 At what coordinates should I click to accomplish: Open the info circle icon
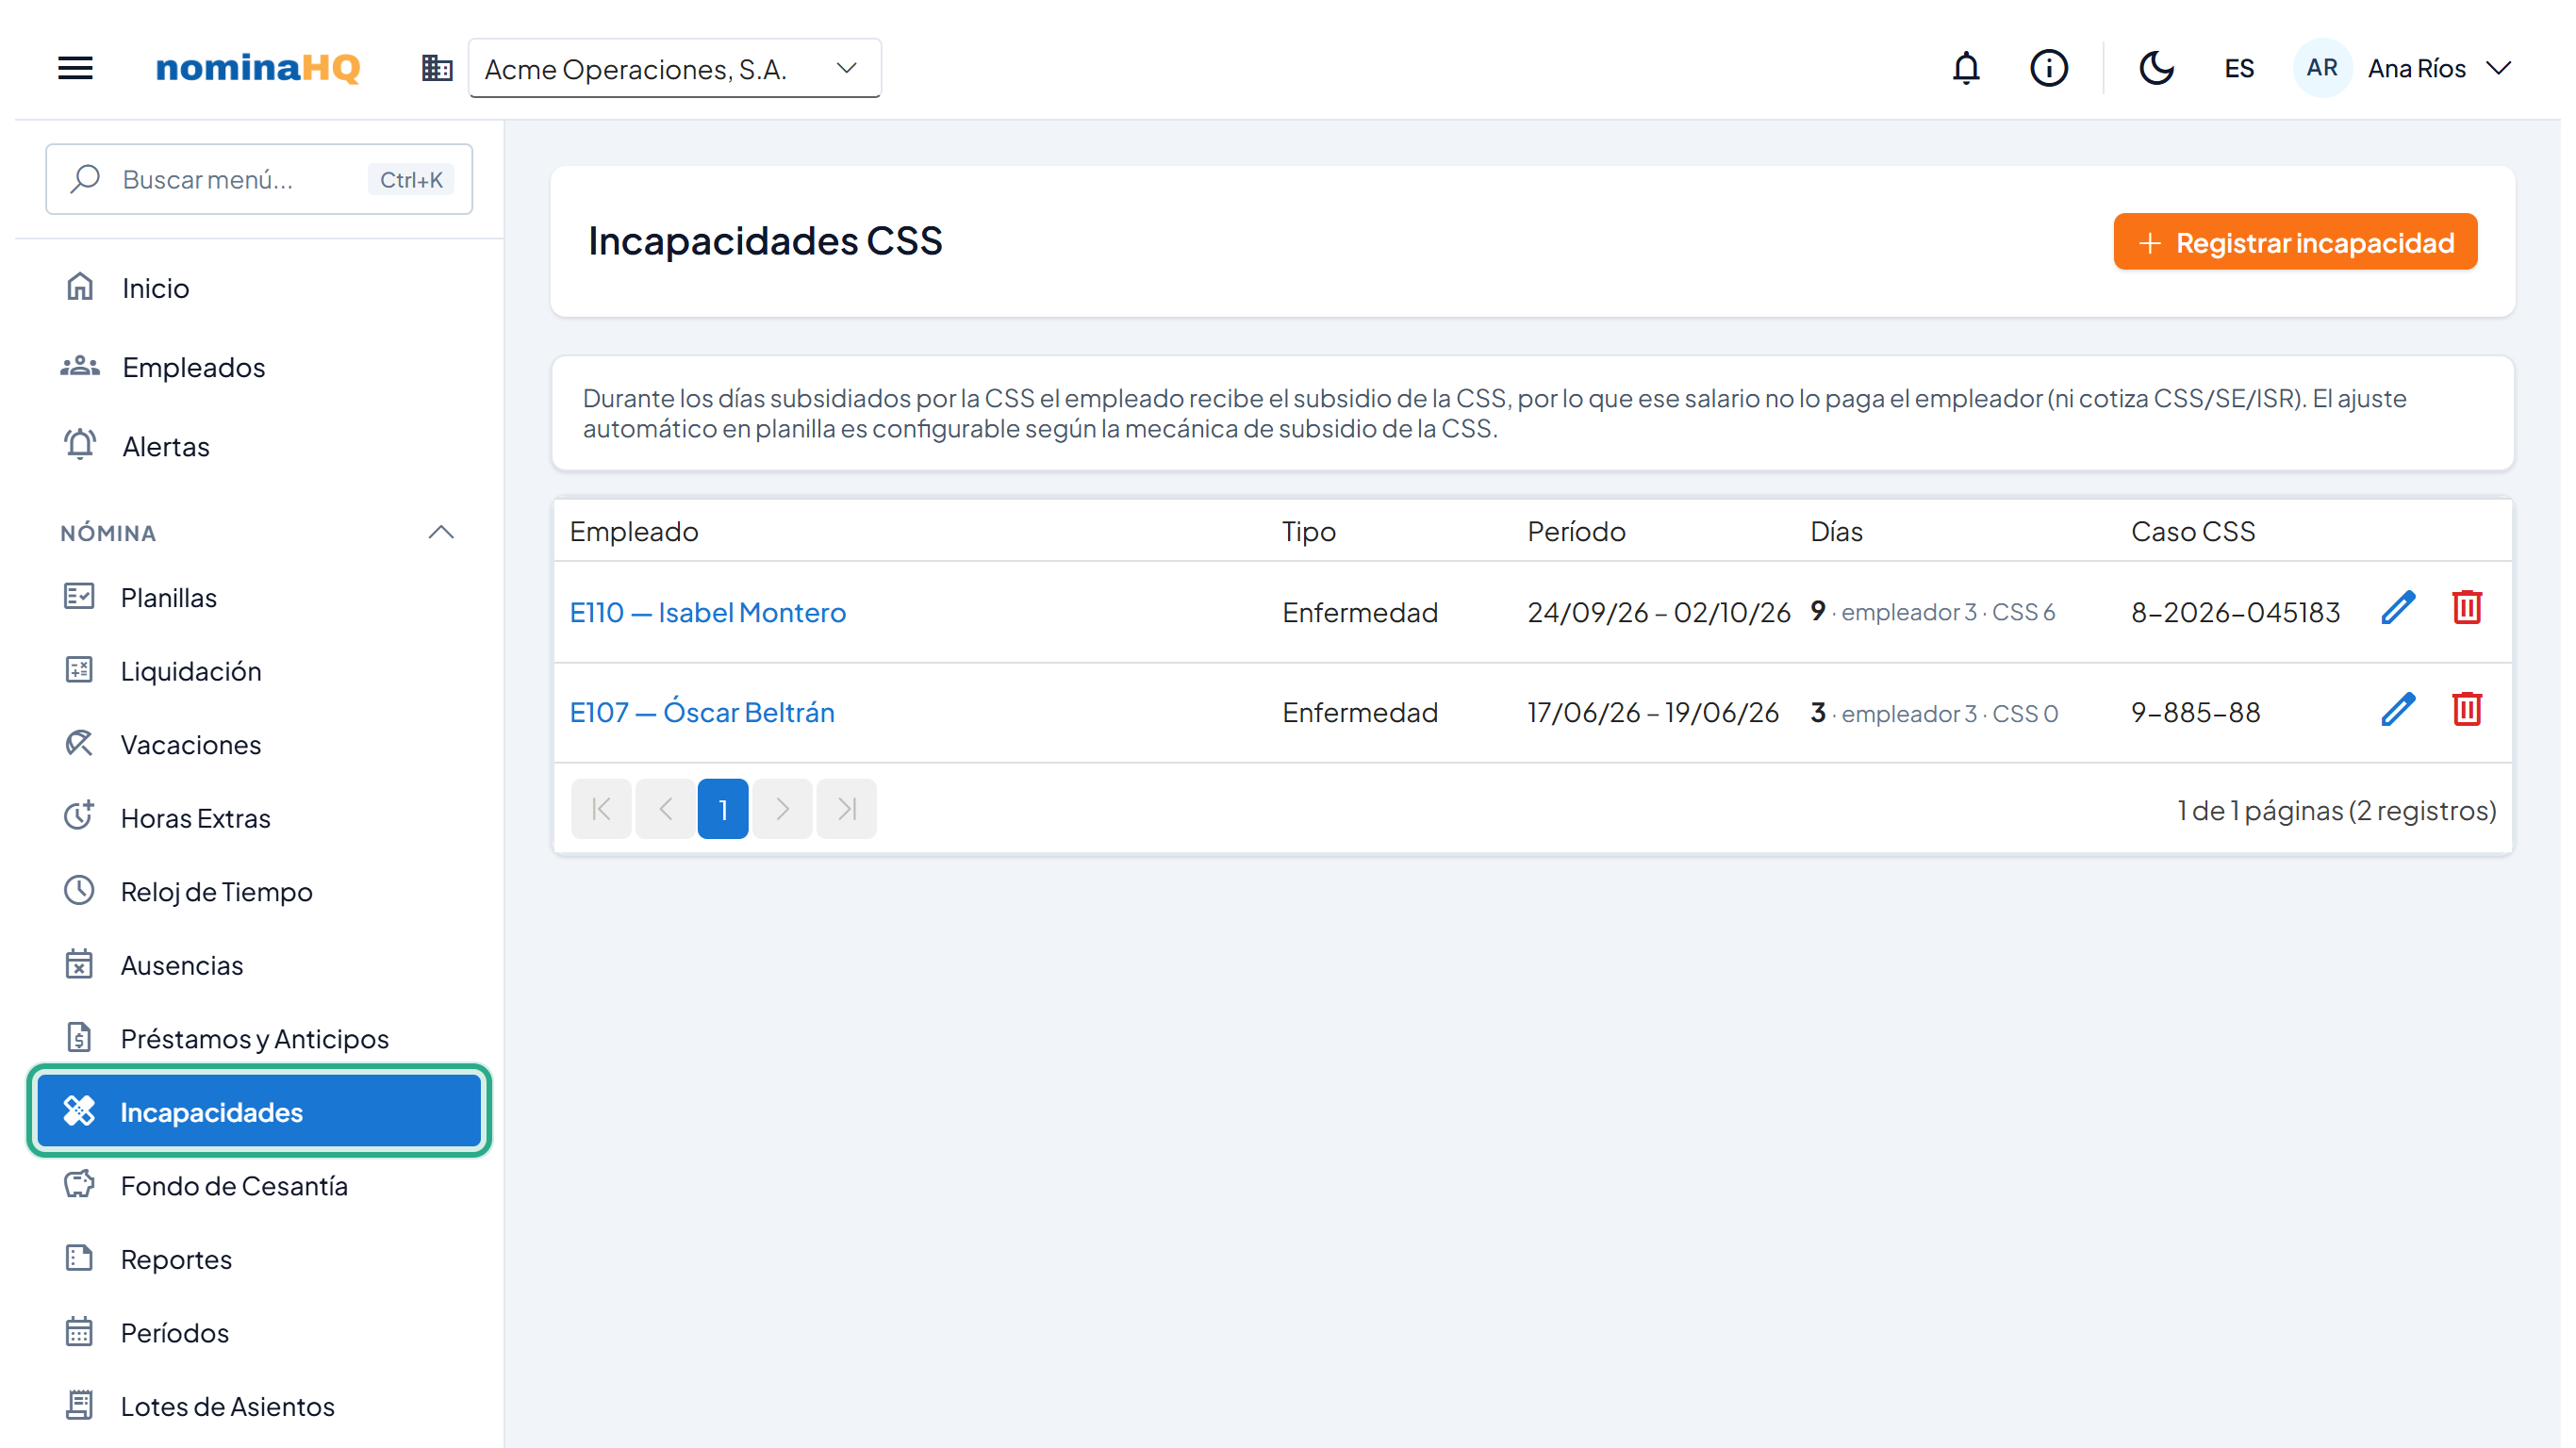pos(2048,68)
